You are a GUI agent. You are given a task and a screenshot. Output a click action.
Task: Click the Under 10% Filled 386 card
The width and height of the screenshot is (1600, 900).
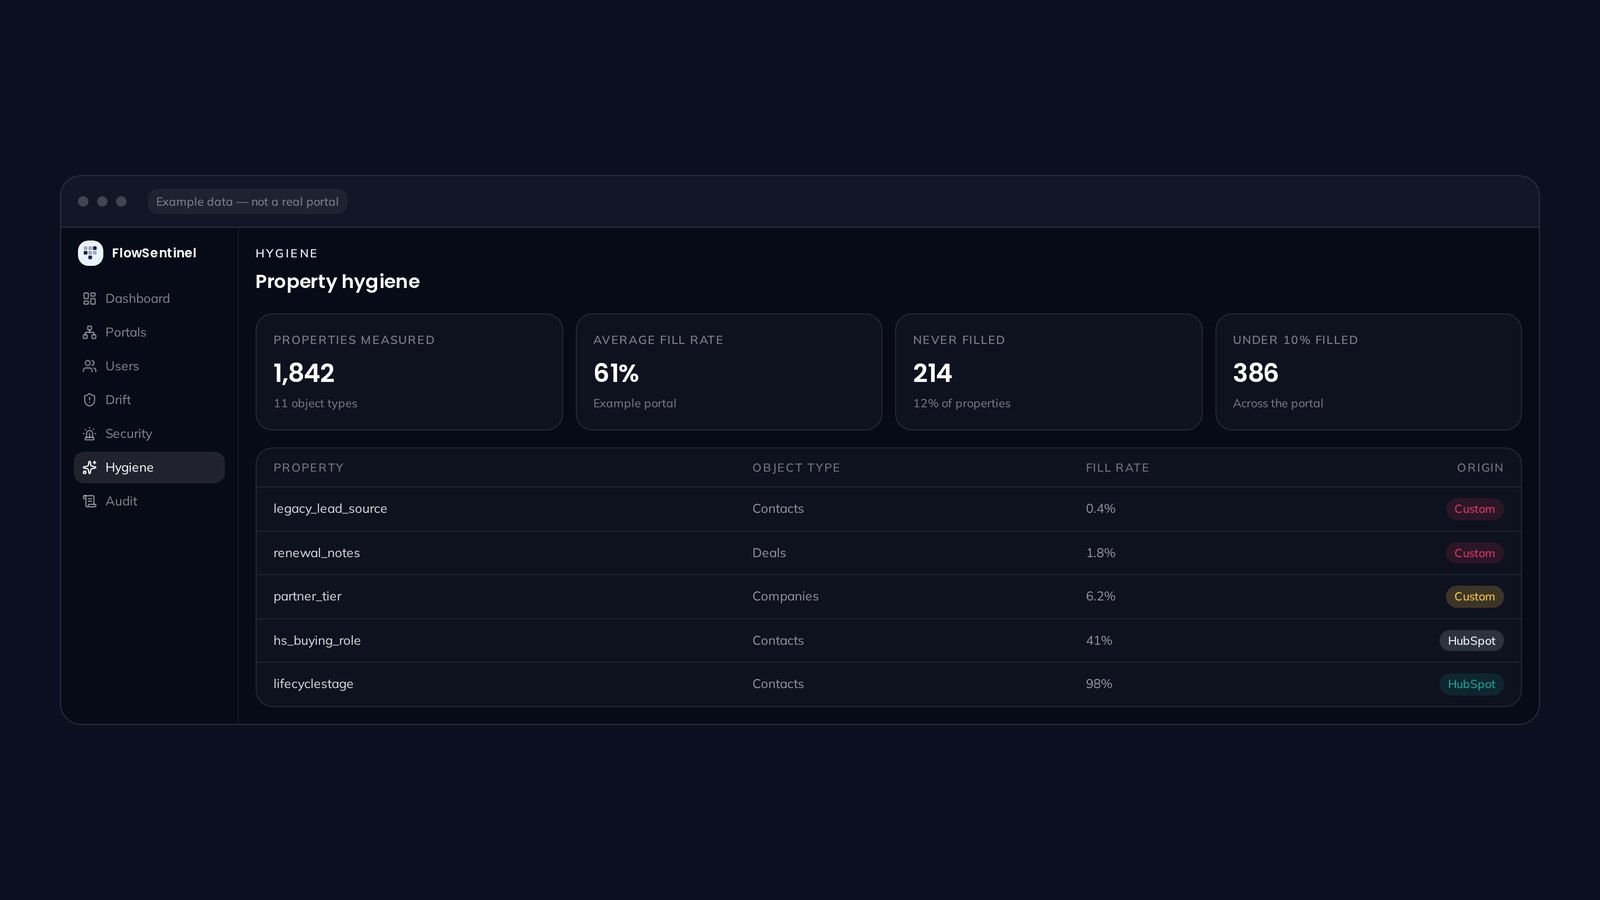click(1368, 372)
